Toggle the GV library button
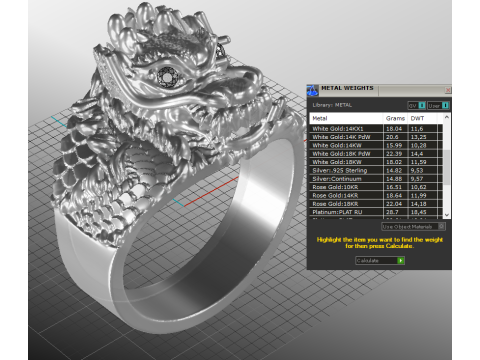 [x=417, y=105]
